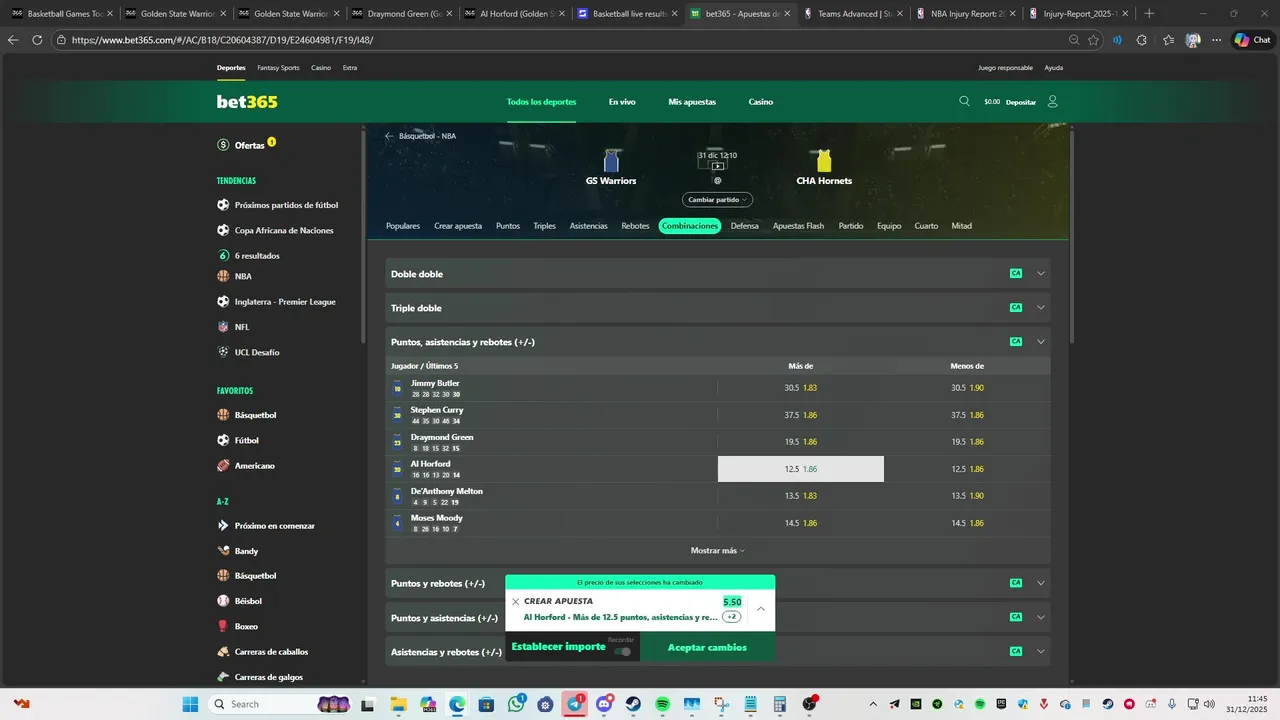Open the Ofertas section

pyautogui.click(x=249, y=145)
